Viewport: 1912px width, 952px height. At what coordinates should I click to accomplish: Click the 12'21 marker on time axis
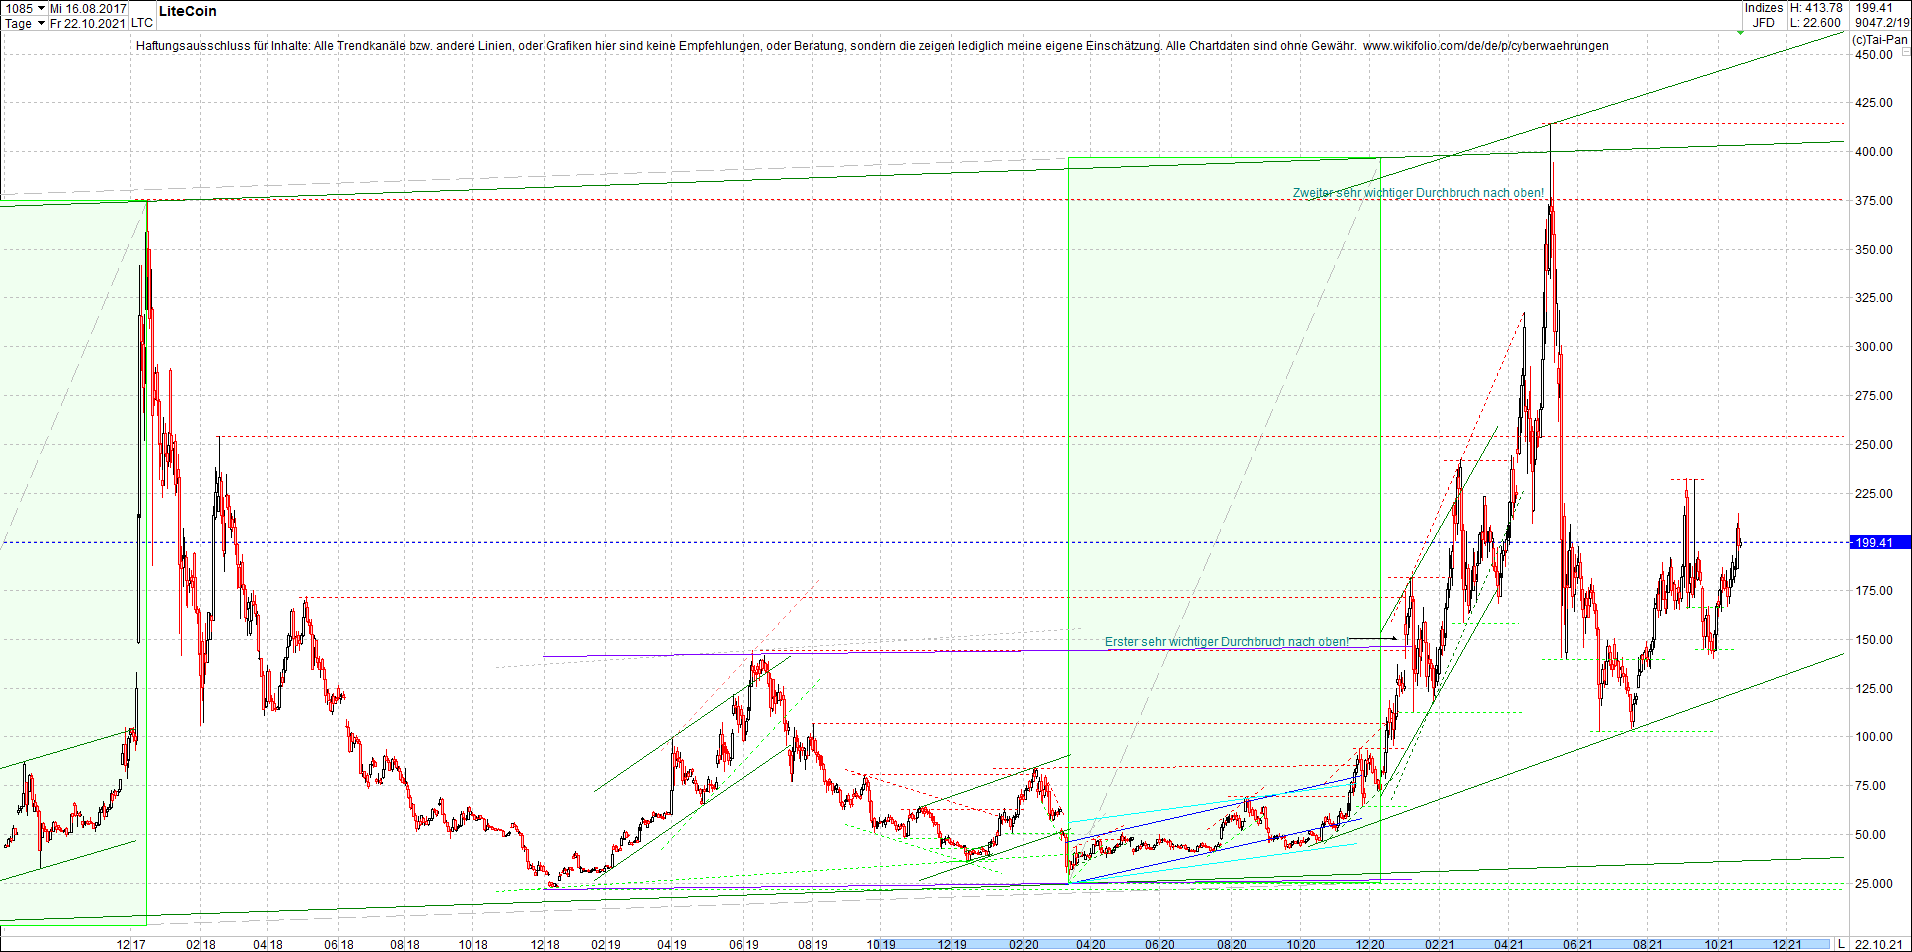[x=1787, y=944]
